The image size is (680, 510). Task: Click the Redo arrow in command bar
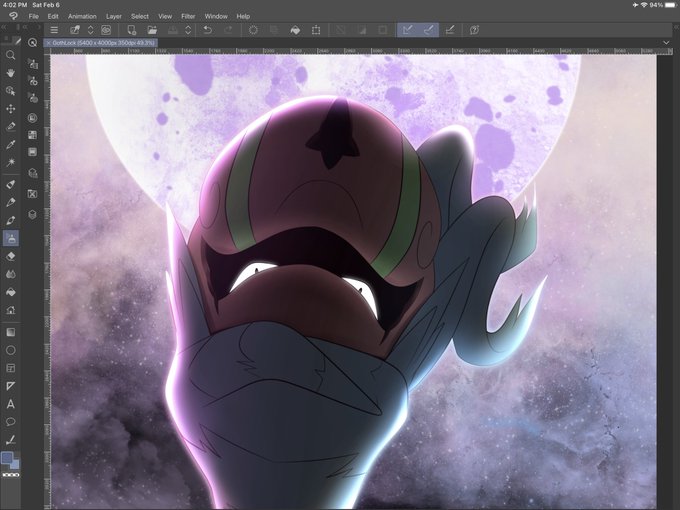coord(228,30)
